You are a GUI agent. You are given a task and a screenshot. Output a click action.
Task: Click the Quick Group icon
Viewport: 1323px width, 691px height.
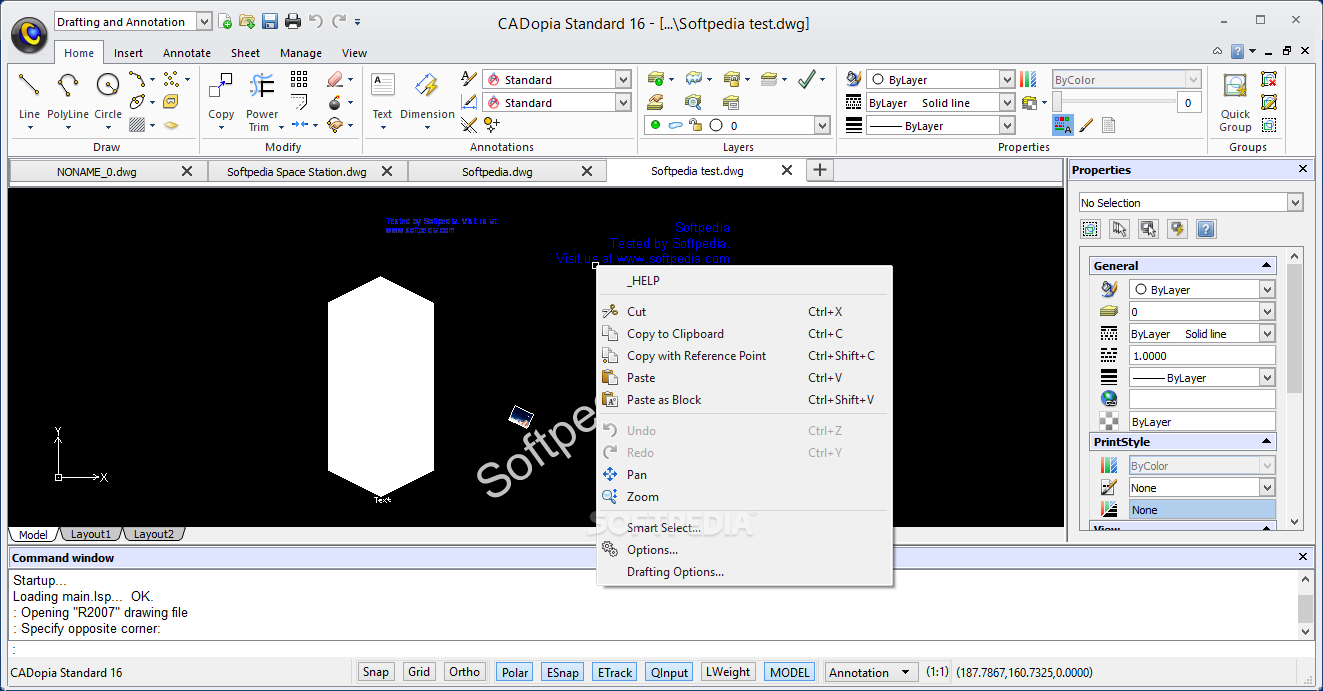(1235, 100)
